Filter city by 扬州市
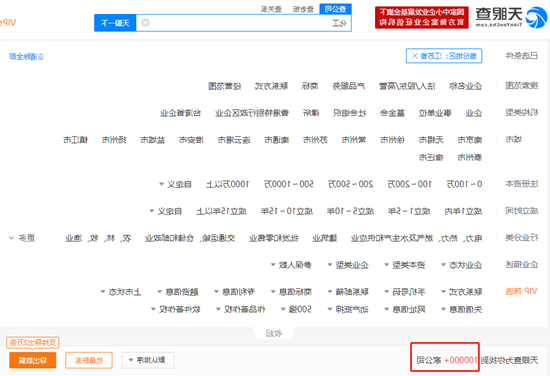The image size is (550, 376). coord(114,140)
